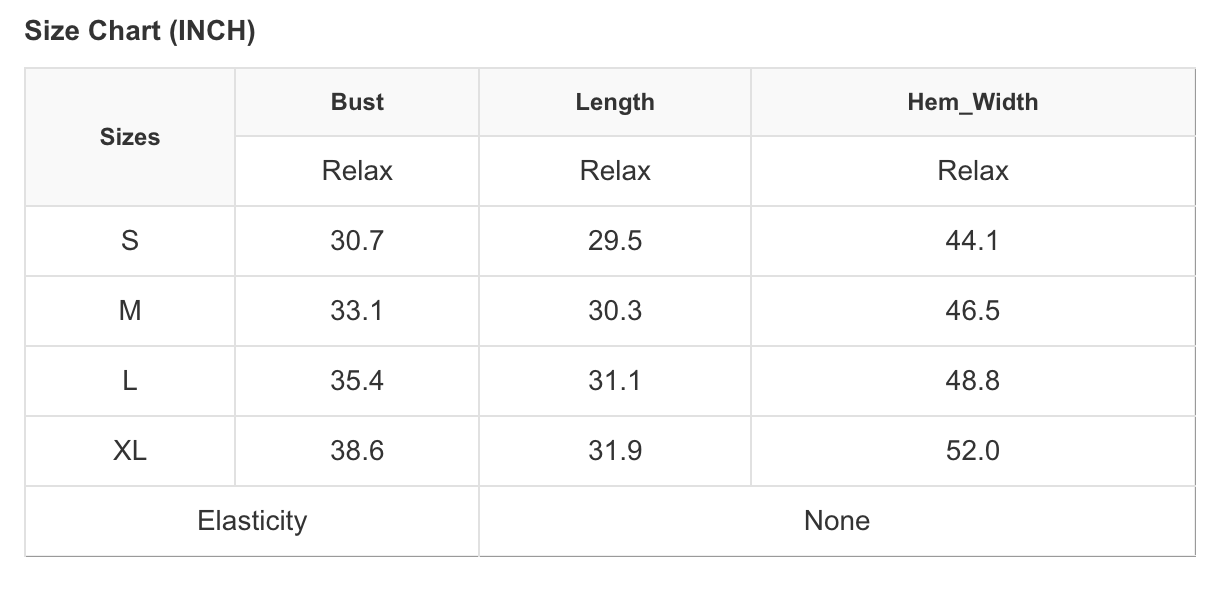Click the 29.5 length value
The width and height of the screenshot is (1218, 600).
coord(615,241)
